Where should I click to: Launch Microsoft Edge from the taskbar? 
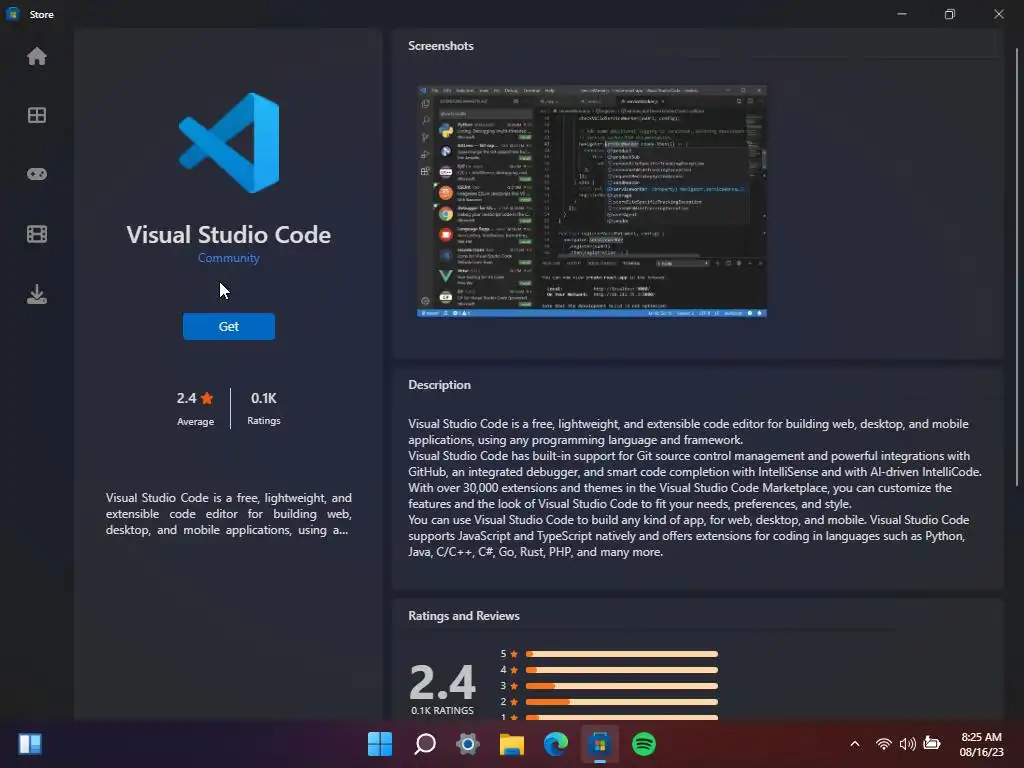click(x=556, y=744)
